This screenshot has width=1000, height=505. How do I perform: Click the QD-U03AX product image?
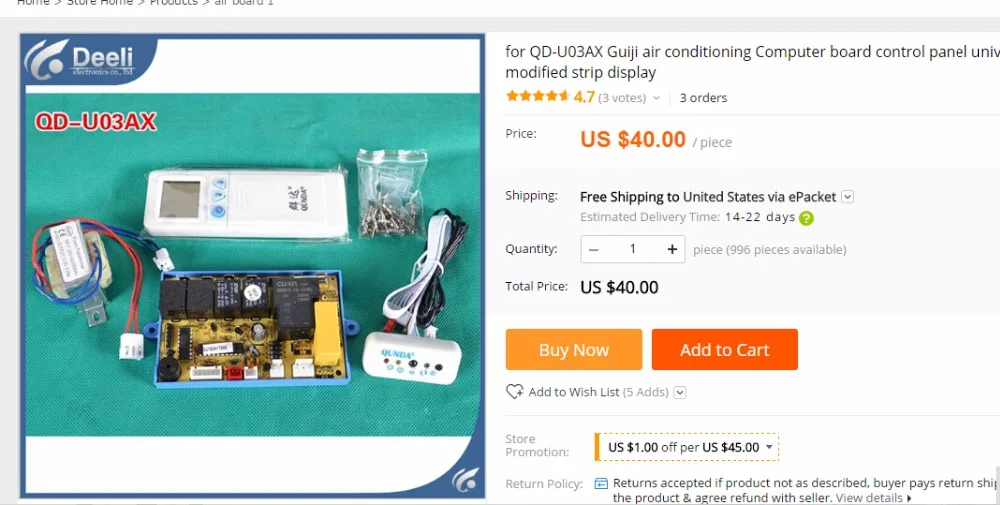(253, 265)
